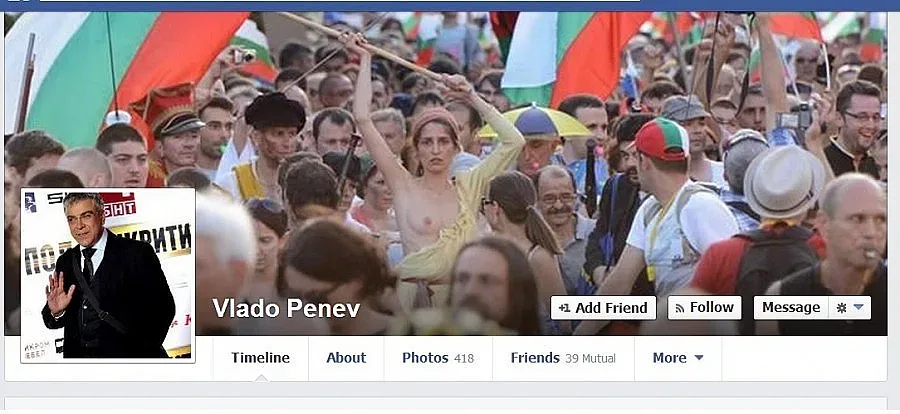The width and height of the screenshot is (900, 414).
Task: Click the Vlado Penev profile name
Action: pos(286,308)
